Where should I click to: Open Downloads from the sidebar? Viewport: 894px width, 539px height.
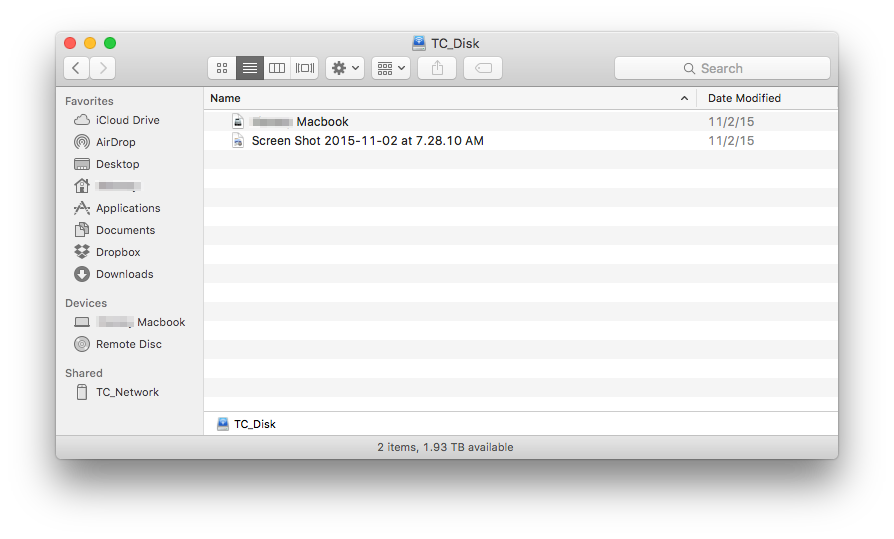[113, 274]
